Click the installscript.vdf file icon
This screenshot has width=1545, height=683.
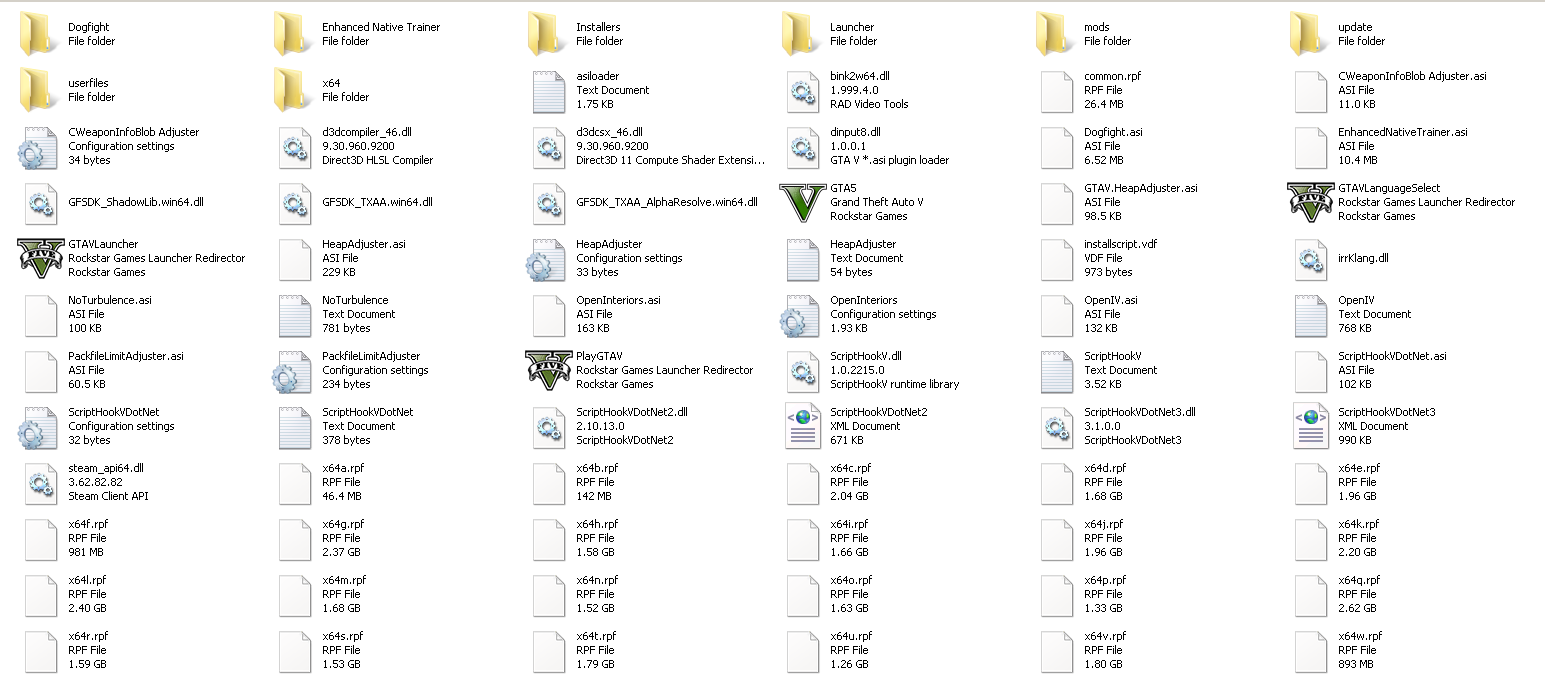click(x=1056, y=258)
